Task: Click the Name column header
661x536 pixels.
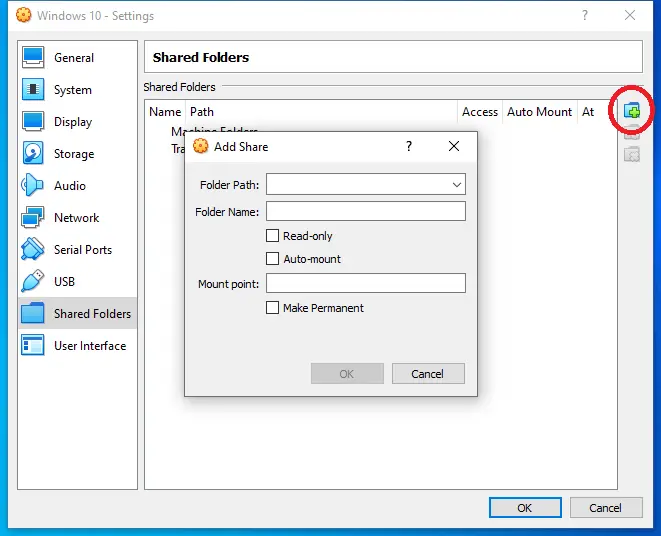Action: [x=165, y=112]
